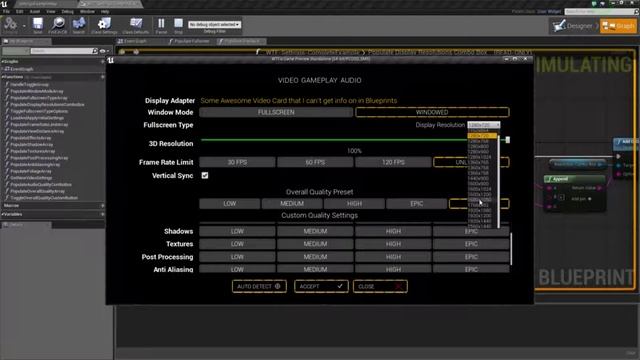
Task: Set Shadows quality to HIGH
Action: coord(393,231)
